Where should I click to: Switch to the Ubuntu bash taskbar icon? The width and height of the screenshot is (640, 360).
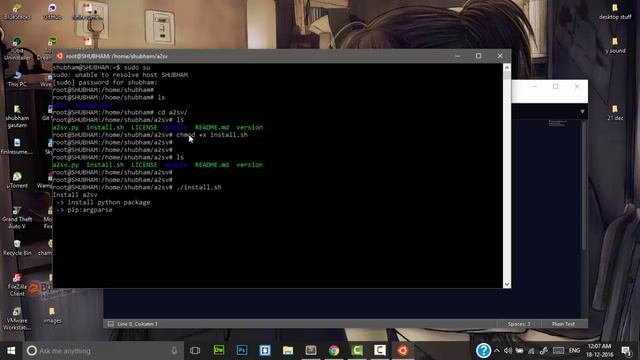click(402, 351)
